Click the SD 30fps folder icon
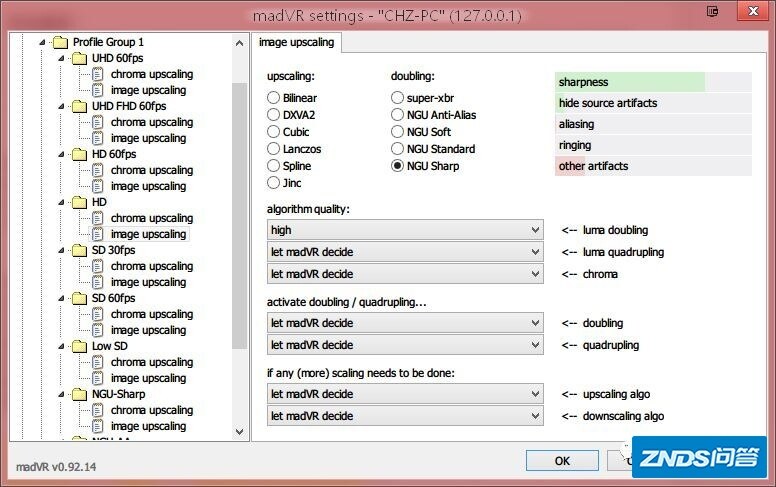Screen dimensions: 776x487 tap(78, 250)
